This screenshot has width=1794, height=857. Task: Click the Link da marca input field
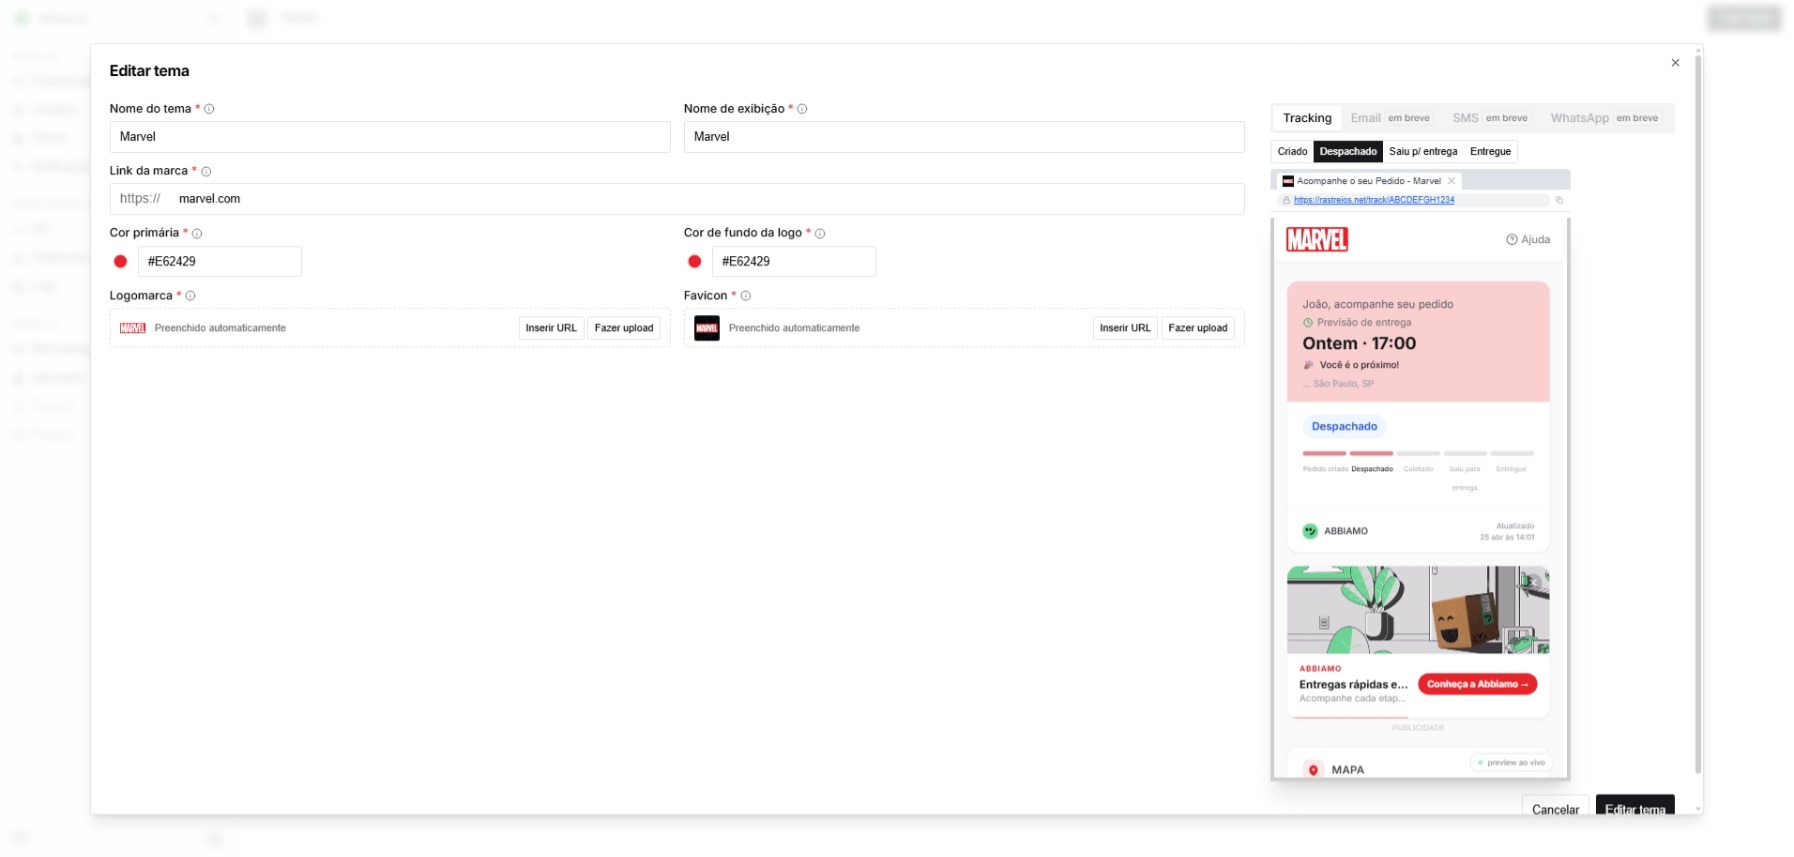click(x=700, y=199)
